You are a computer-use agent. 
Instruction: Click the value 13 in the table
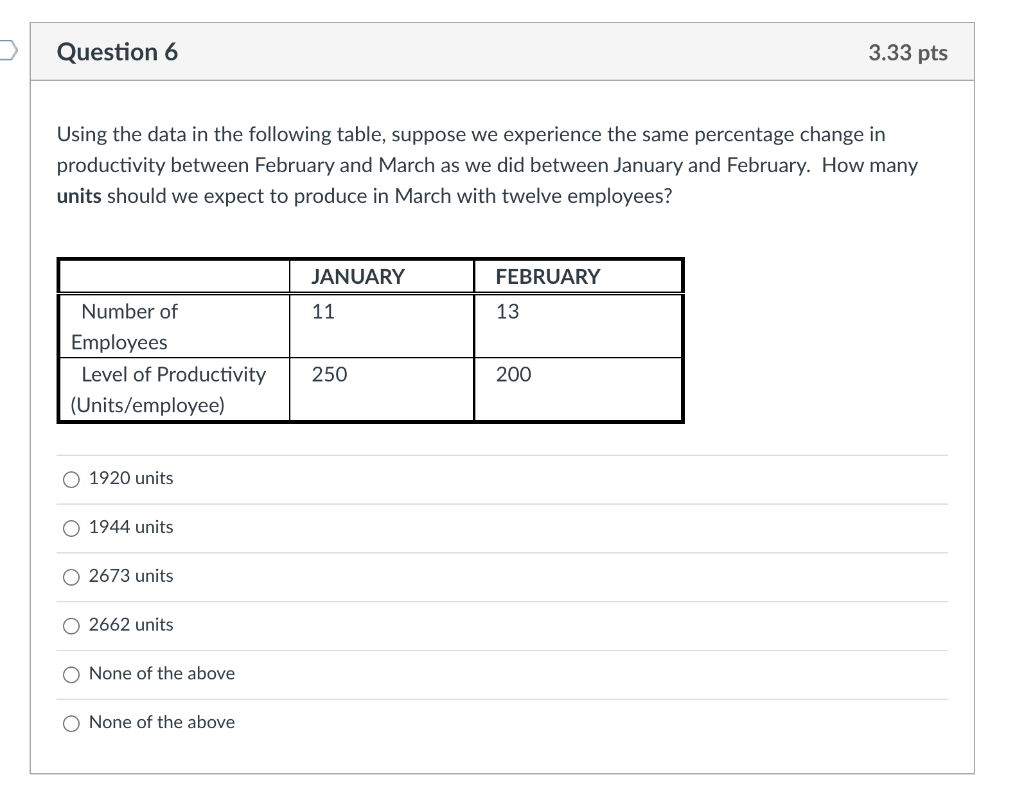coord(506,311)
